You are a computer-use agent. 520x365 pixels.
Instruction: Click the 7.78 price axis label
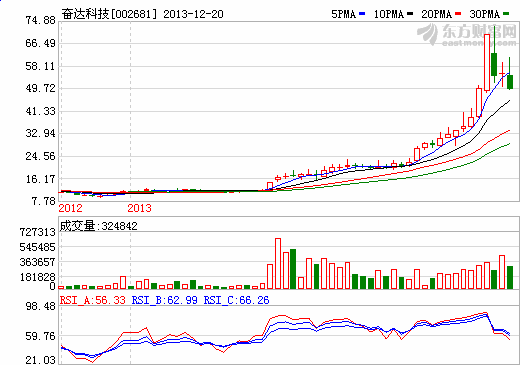click(x=44, y=201)
